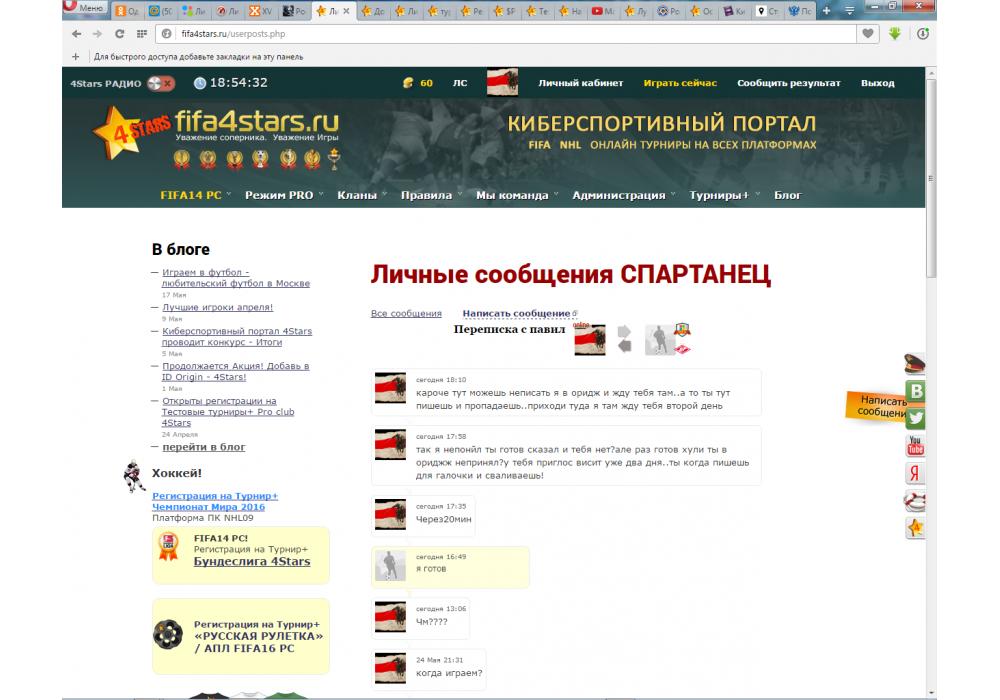Screen dimensions: 1000x700
Task: Click the clock icon near 18:54:32
Action: [x=200, y=83]
